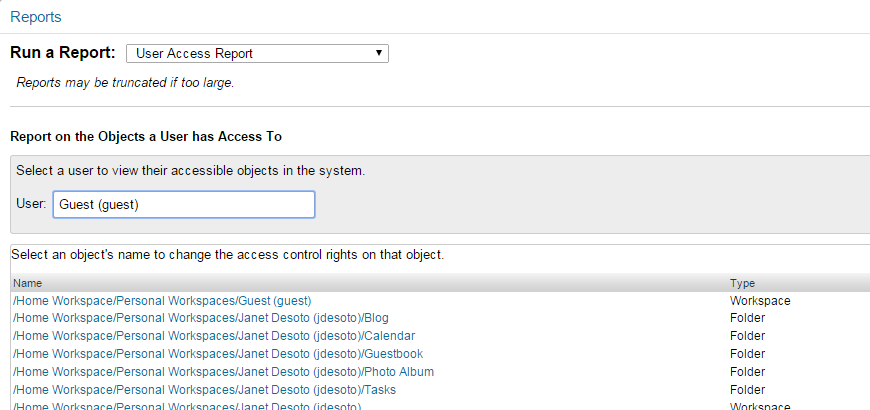Viewport: 870px width, 410px height.
Task: Click the "User:" field label
Action: [x=31, y=204]
